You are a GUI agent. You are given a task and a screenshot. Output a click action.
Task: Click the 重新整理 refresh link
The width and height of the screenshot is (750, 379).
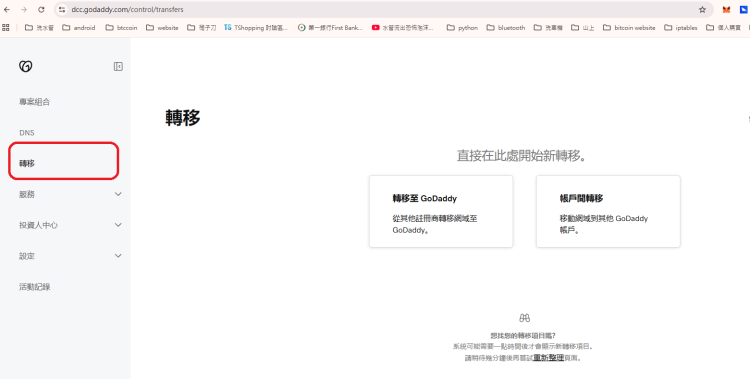(549, 357)
